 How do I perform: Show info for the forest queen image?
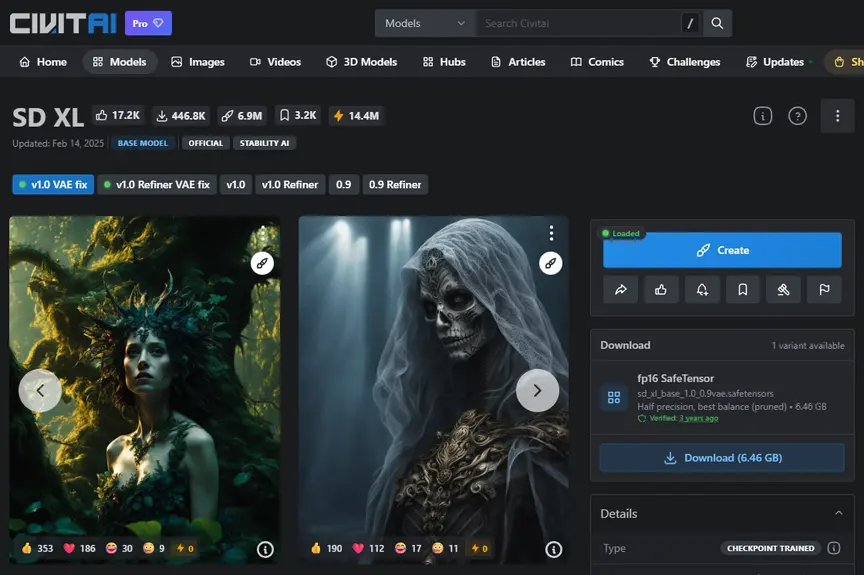point(265,549)
